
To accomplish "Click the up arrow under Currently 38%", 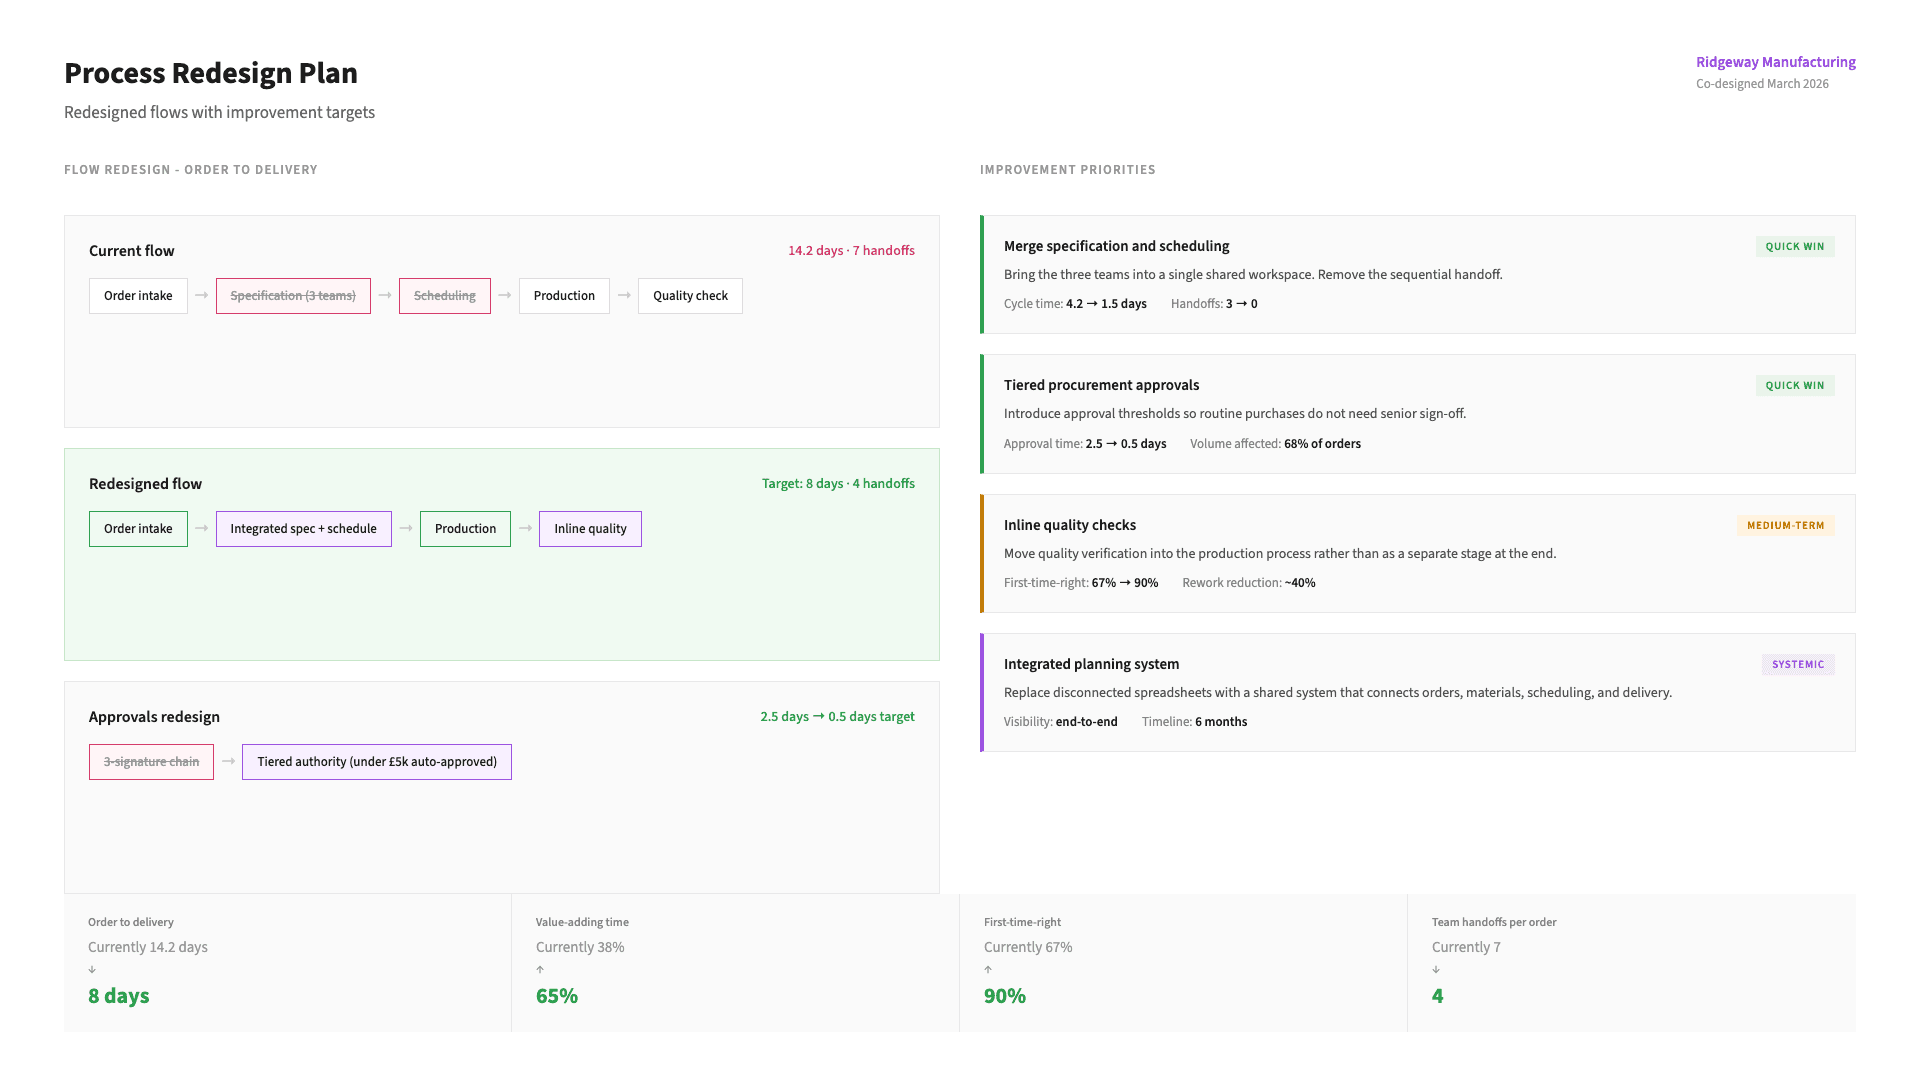I will [540, 970].
